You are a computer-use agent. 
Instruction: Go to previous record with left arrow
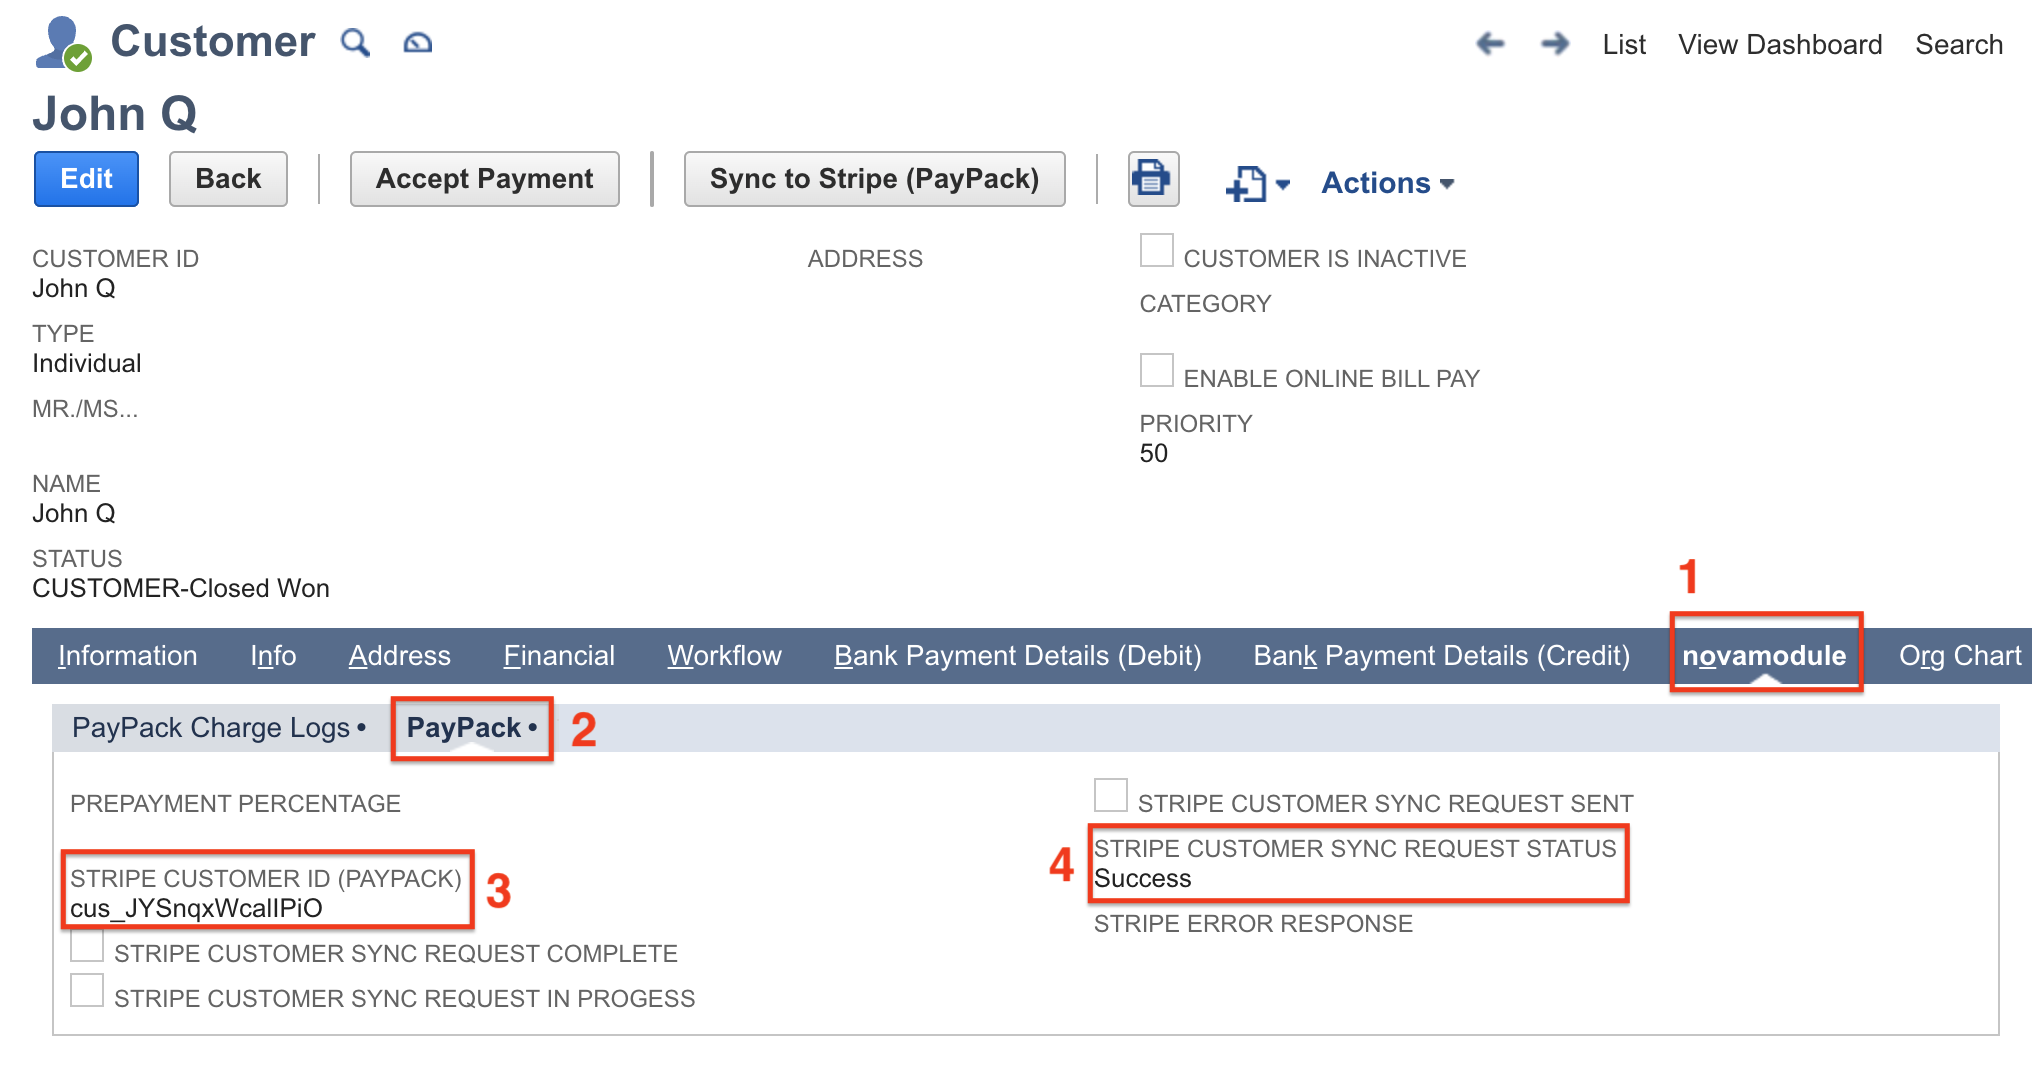click(1490, 43)
